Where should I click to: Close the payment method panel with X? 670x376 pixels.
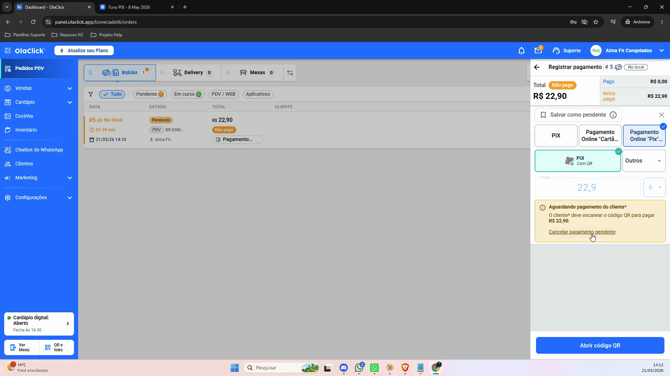[x=661, y=115]
